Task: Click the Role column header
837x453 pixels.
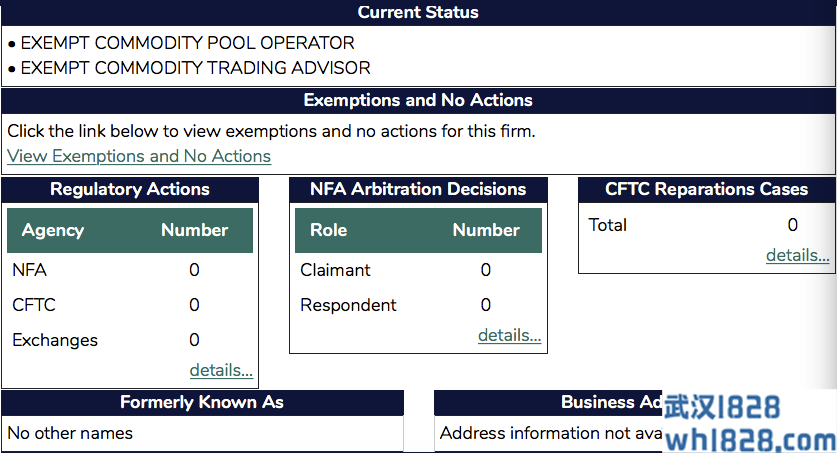Action: [328, 230]
